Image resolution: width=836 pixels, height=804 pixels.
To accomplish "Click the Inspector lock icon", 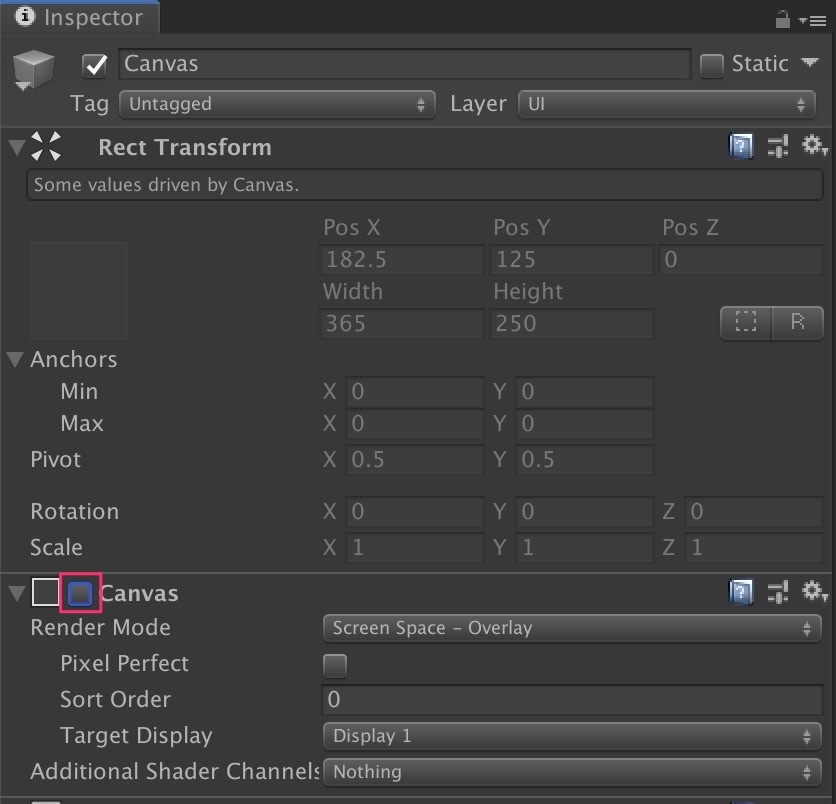I will [x=783, y=19].
